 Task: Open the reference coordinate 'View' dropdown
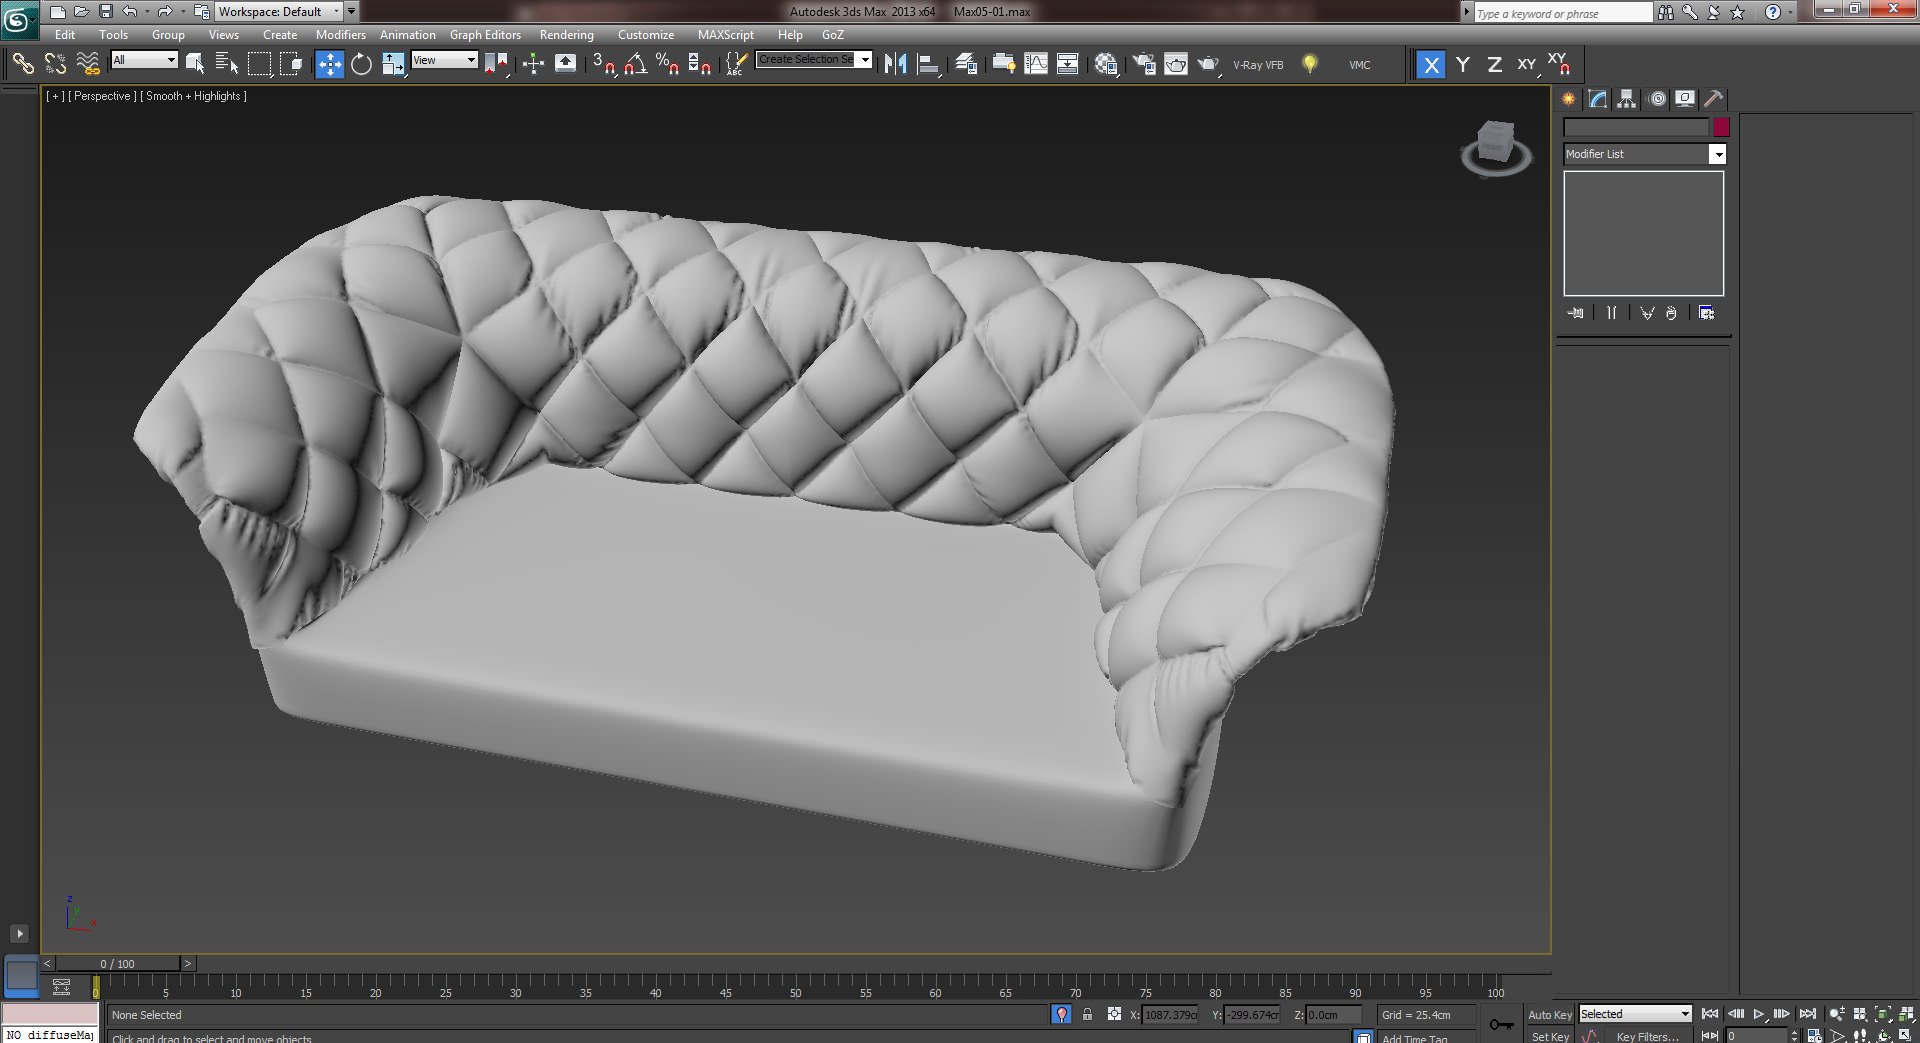tap(470, 60)
